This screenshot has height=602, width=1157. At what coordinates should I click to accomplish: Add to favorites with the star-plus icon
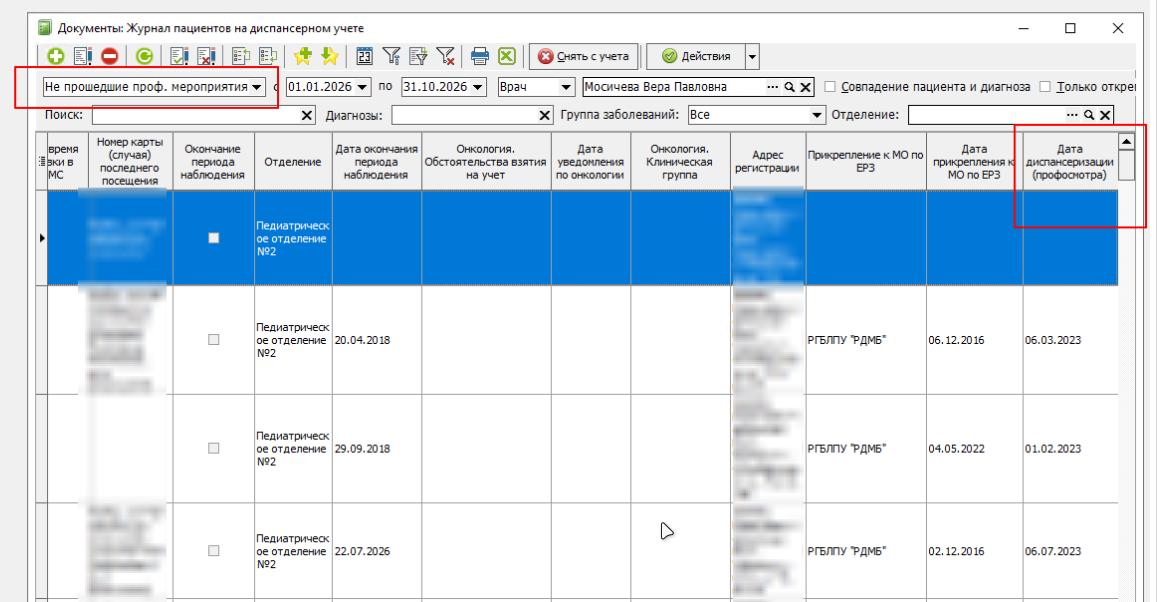point(303,56)
